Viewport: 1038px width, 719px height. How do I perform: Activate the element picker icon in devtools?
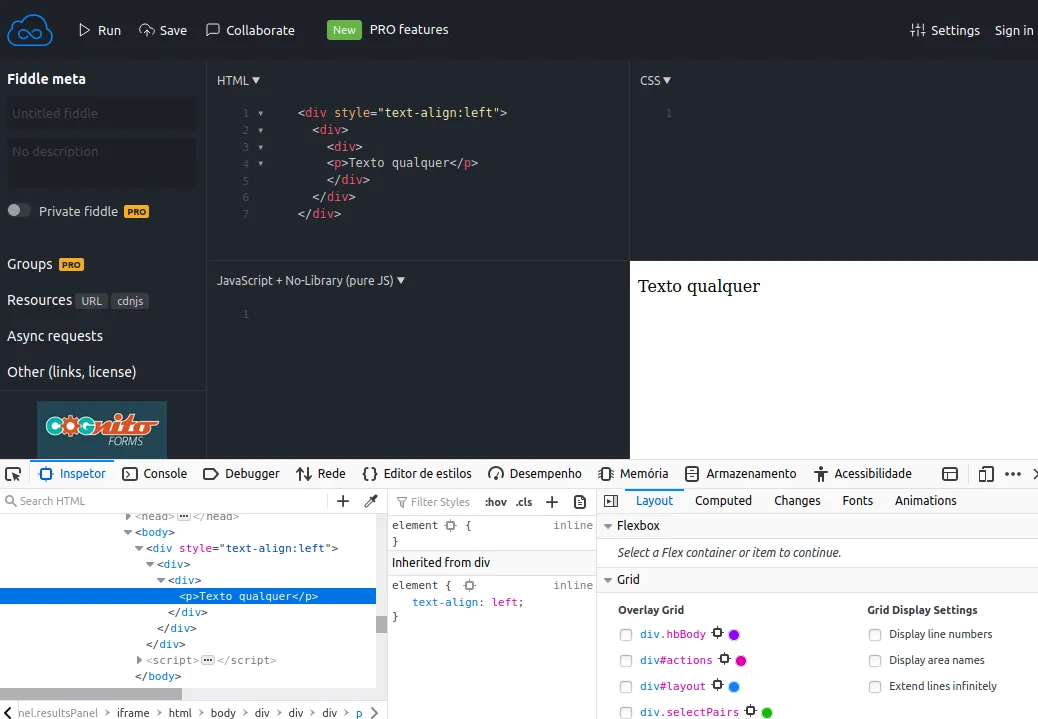(11, 474)
